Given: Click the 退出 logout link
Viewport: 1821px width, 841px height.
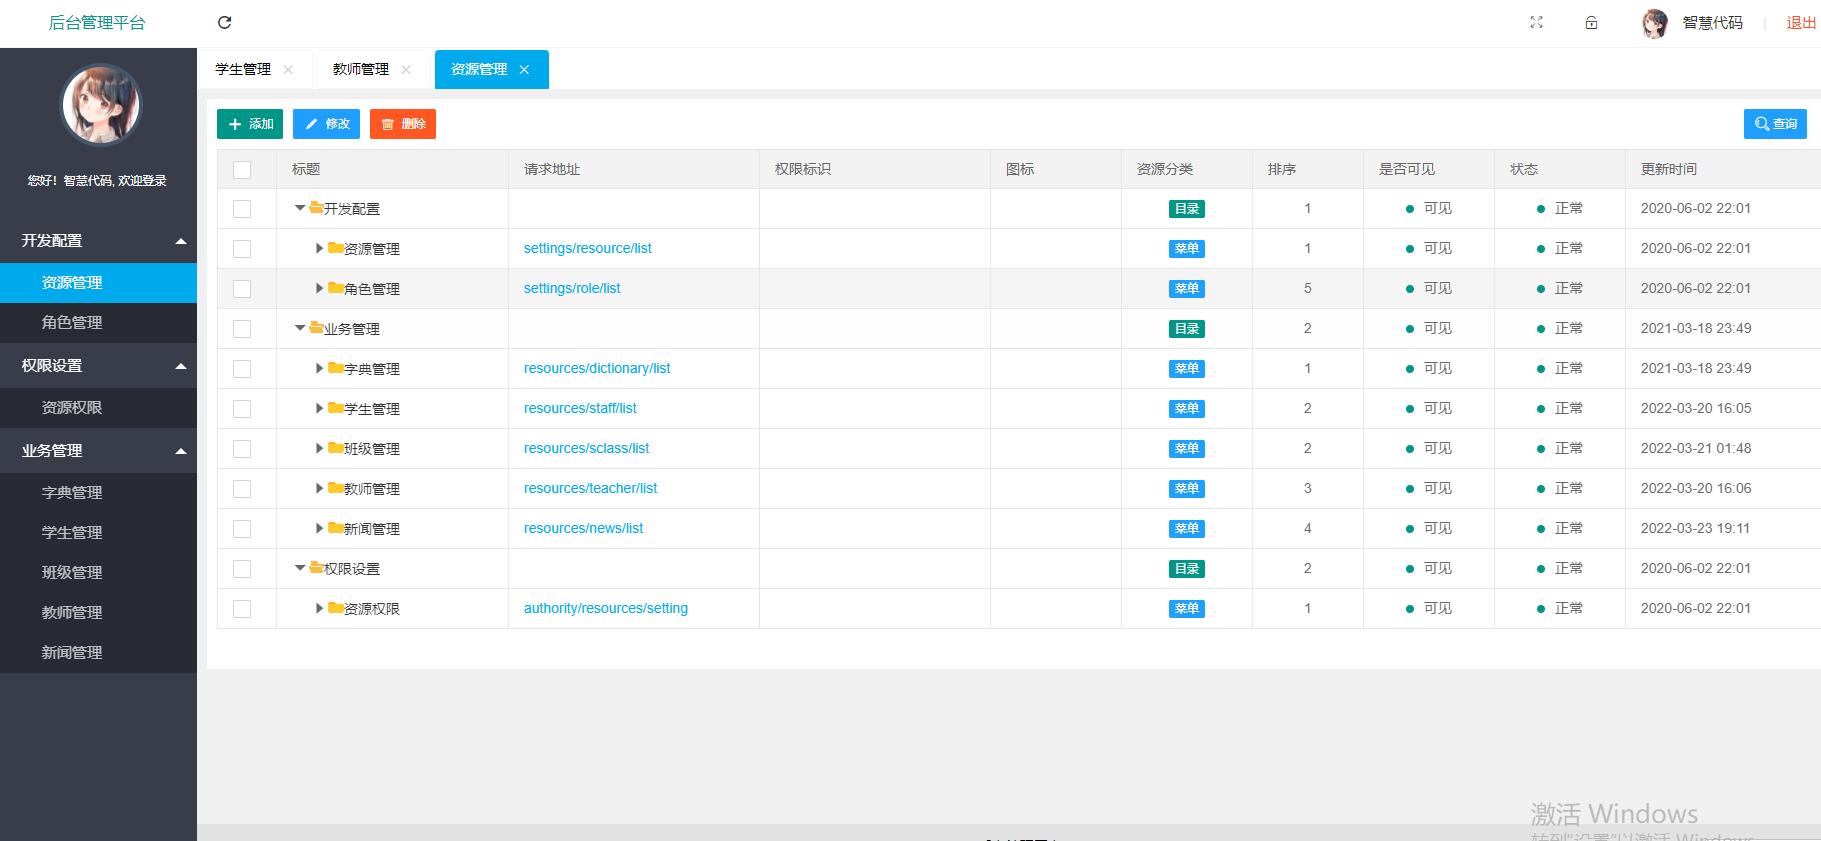Looking at the screenshot, I should [x=1801, y=23].
